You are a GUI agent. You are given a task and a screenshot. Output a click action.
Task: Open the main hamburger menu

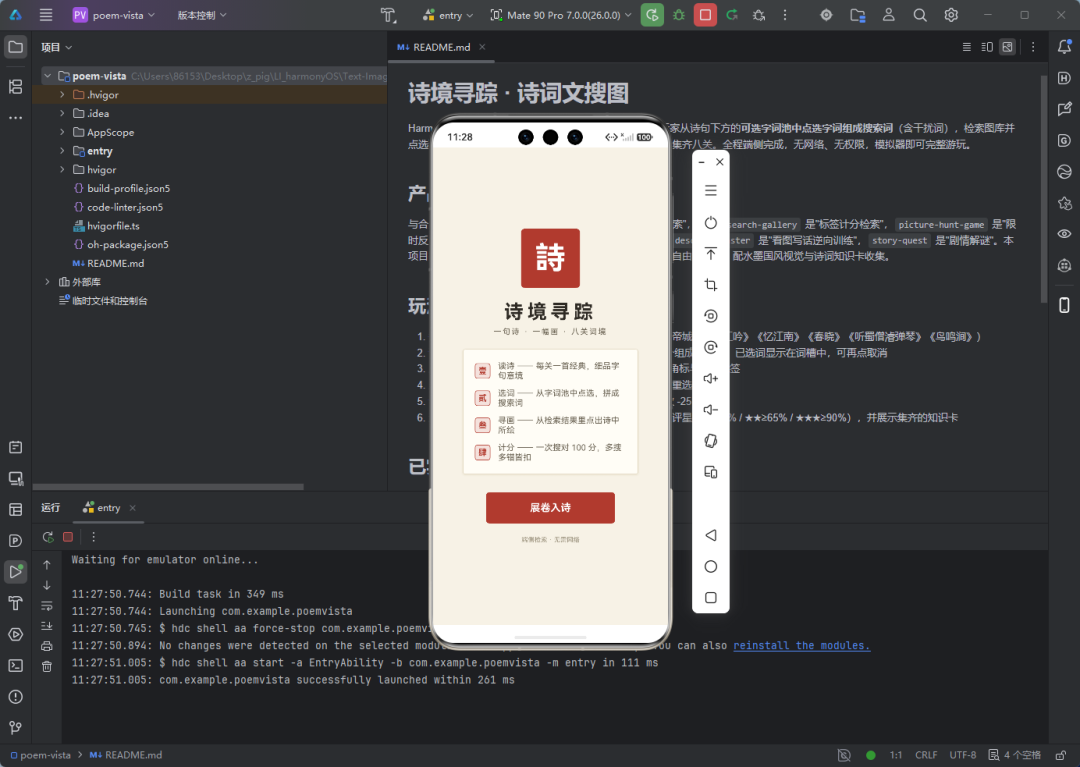(x=45, y=14)
